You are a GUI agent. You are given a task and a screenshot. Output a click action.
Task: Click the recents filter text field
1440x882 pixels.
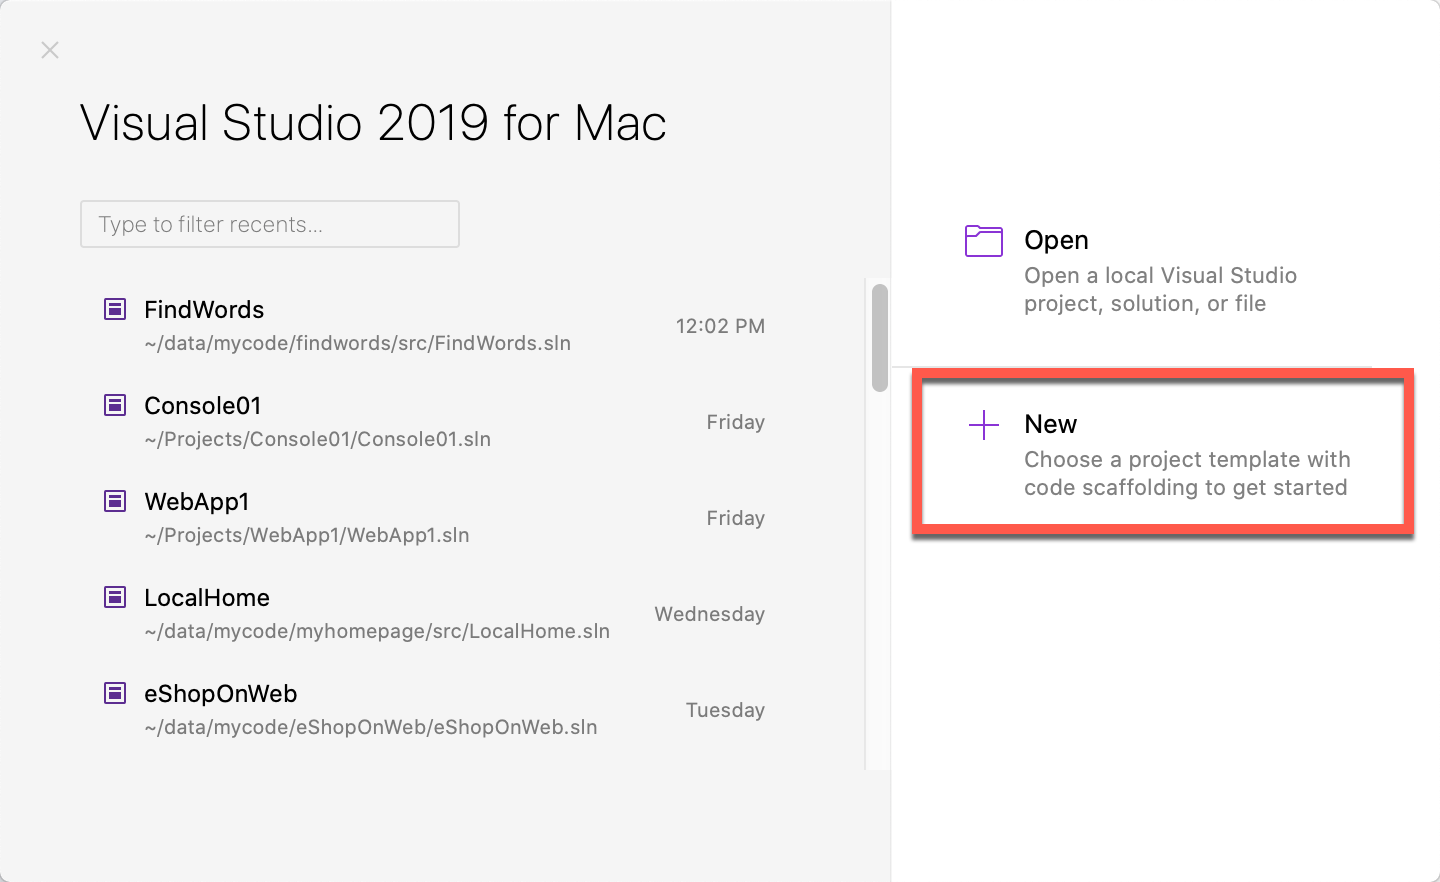point(269,224)
